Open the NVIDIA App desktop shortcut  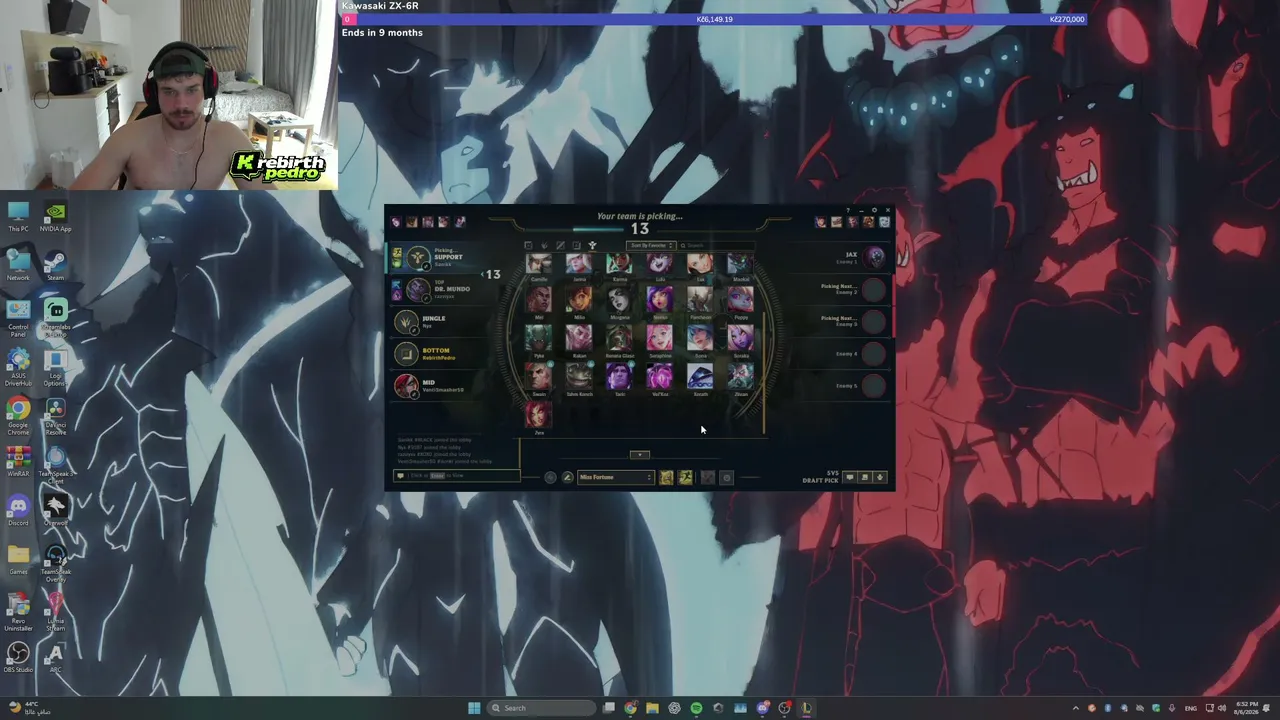tap(55, 217)
